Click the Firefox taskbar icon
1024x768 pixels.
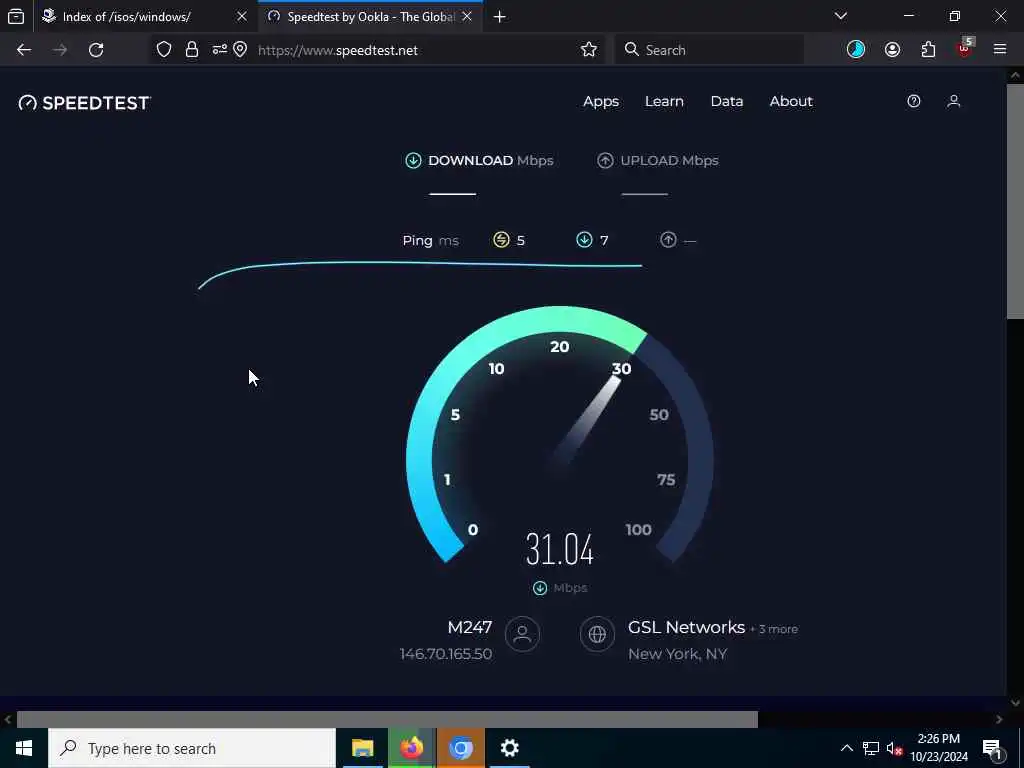click(411, 748)
